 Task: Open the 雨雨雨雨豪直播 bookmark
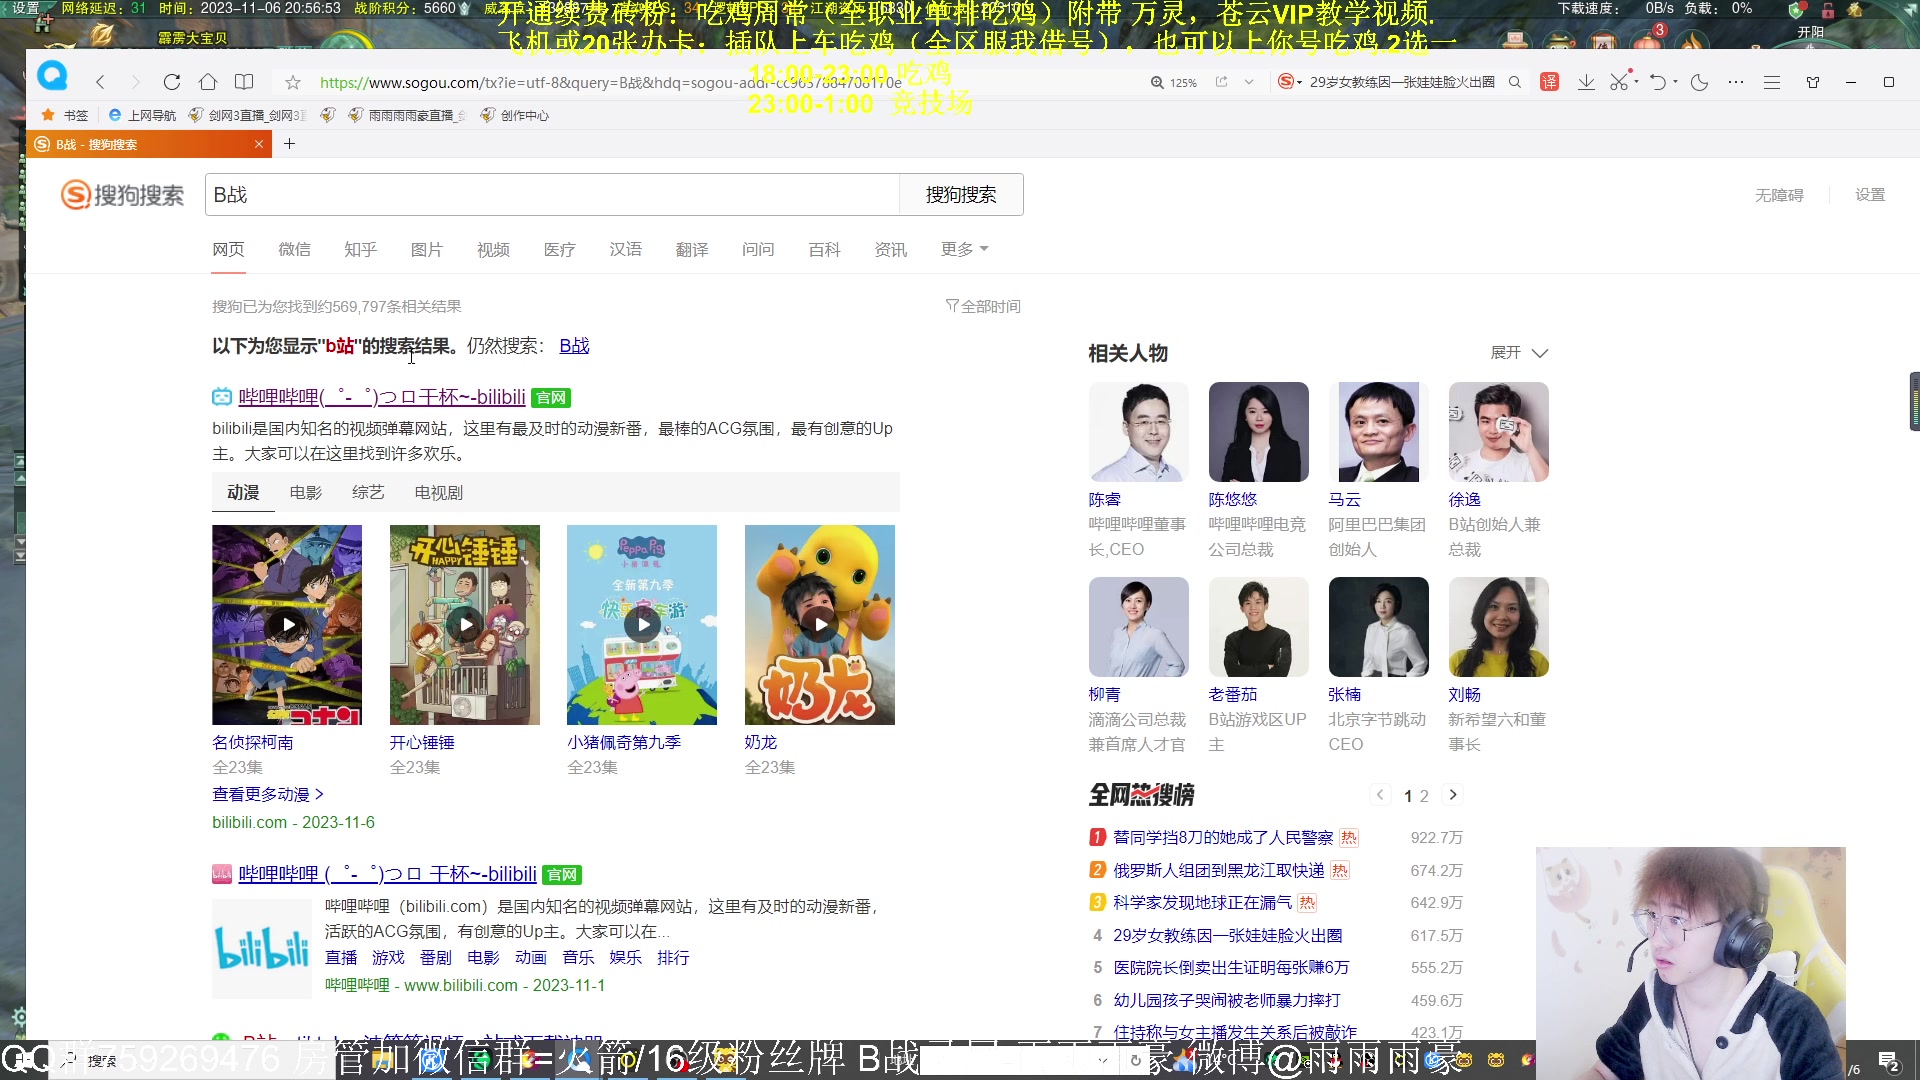tap(407, 115)
